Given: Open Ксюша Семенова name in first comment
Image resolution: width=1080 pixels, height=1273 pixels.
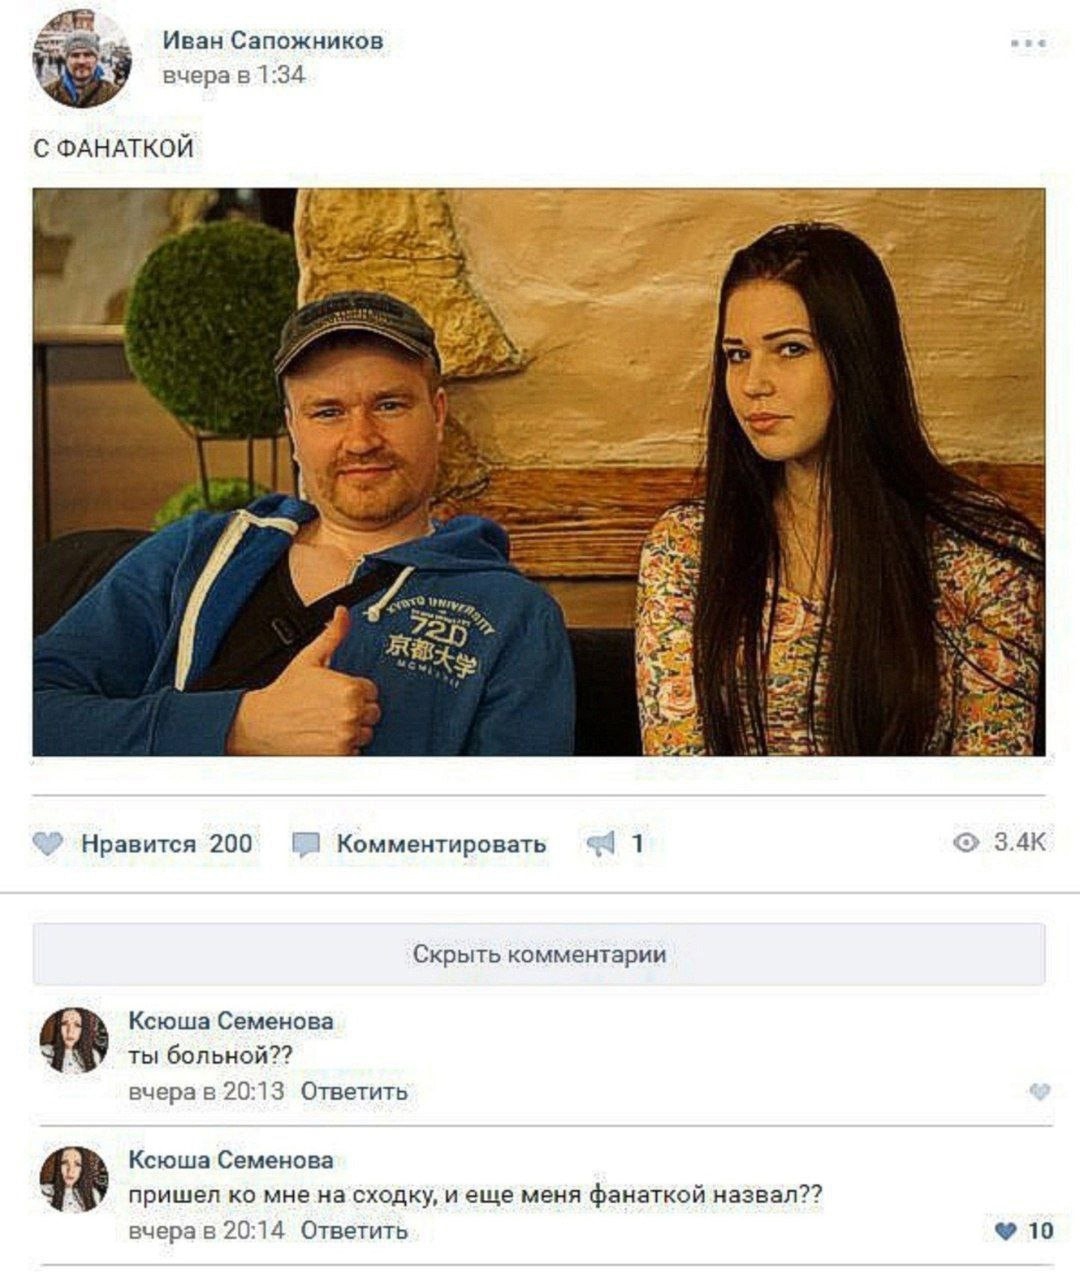Looking at the screenshot, I should [231, 1021].
